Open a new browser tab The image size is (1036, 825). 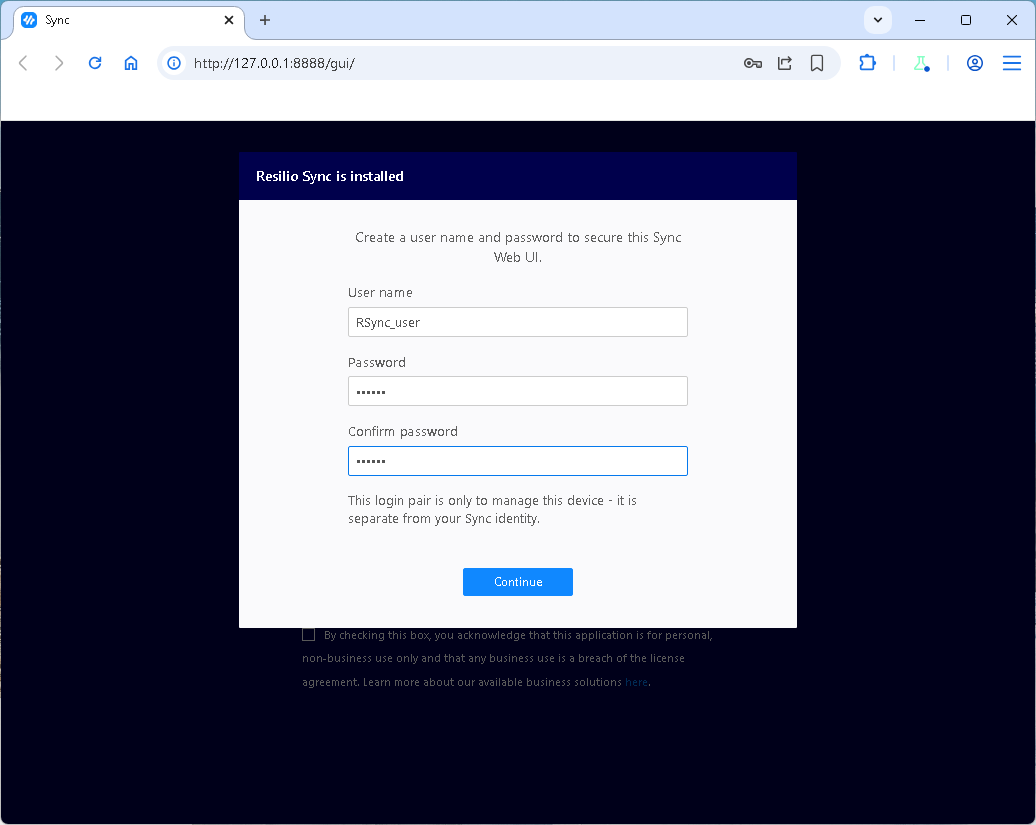click(x=265, y=20)
